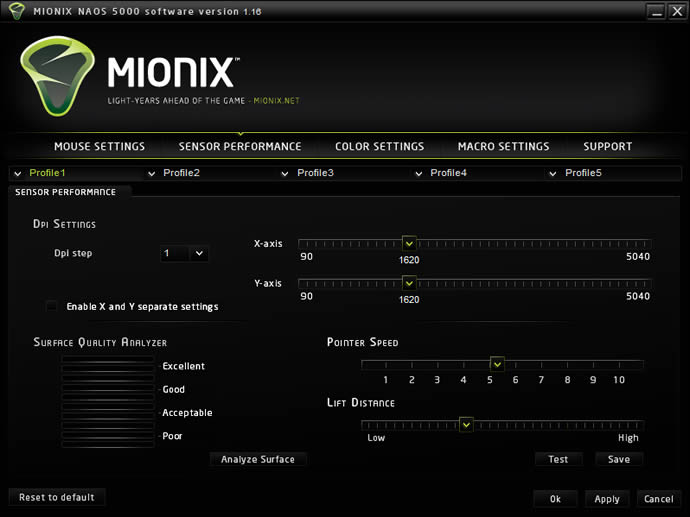Close the Mionix software window

click(x=677, y=11)
